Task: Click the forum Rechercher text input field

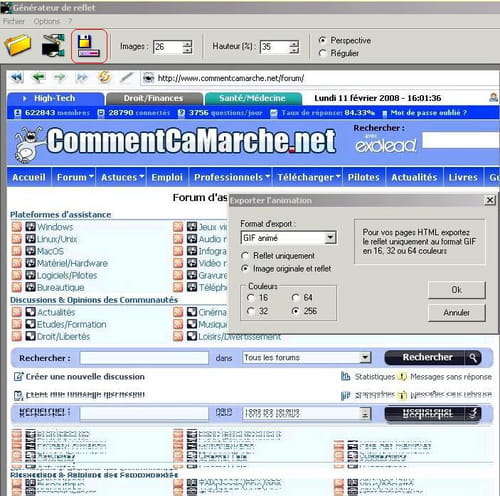Action: 144,358
